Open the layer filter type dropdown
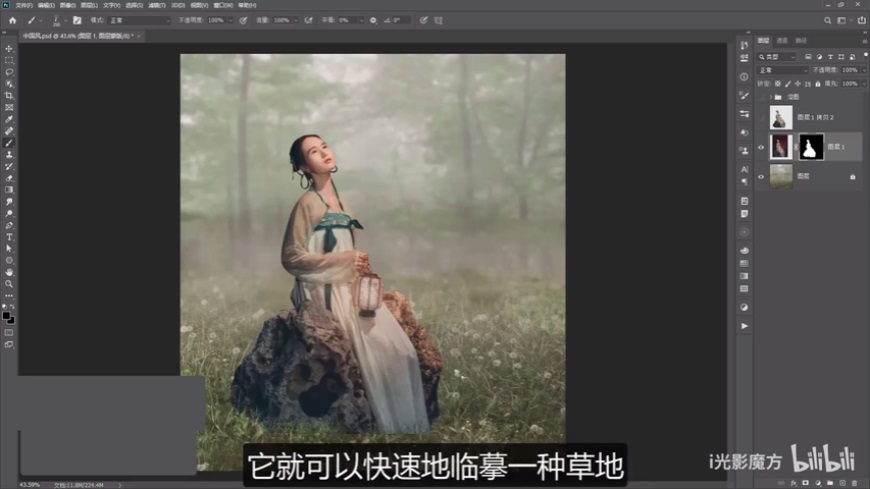Viewport: 870px width, 489px height. 777,57
